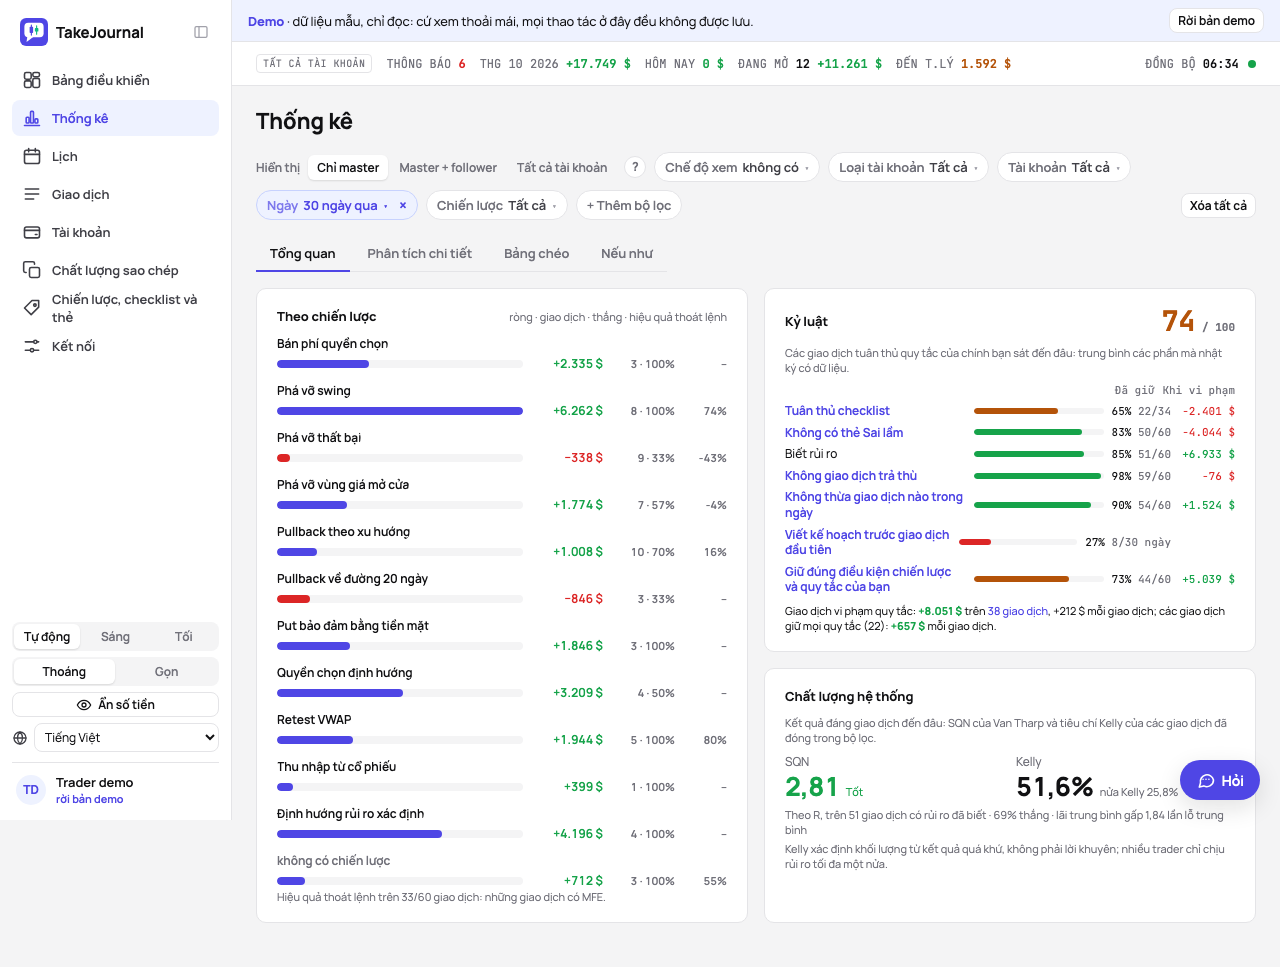The image size is (1280, 967).
Task: Click the question mark help icon
Action: tap(635, 167)
